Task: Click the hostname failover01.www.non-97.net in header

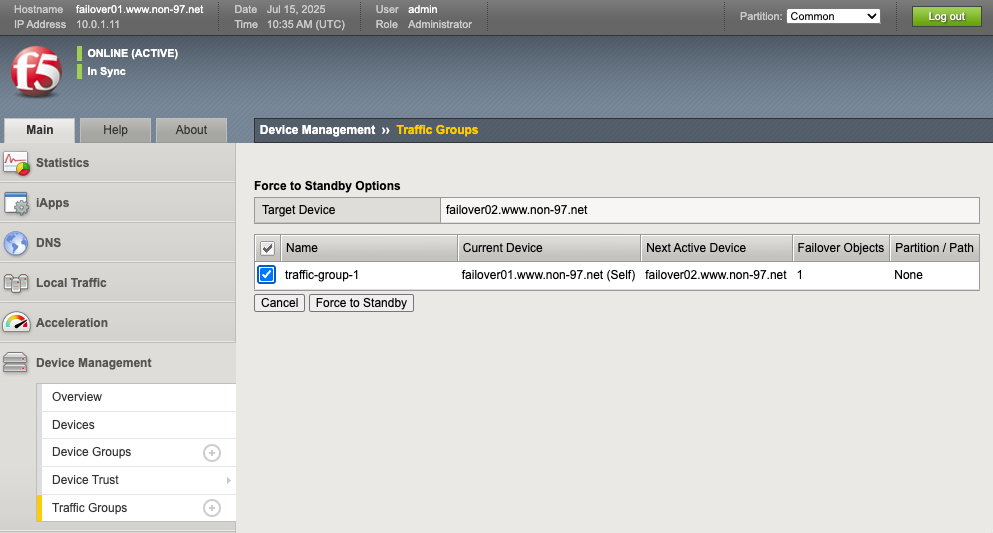Action: point(140,9)
